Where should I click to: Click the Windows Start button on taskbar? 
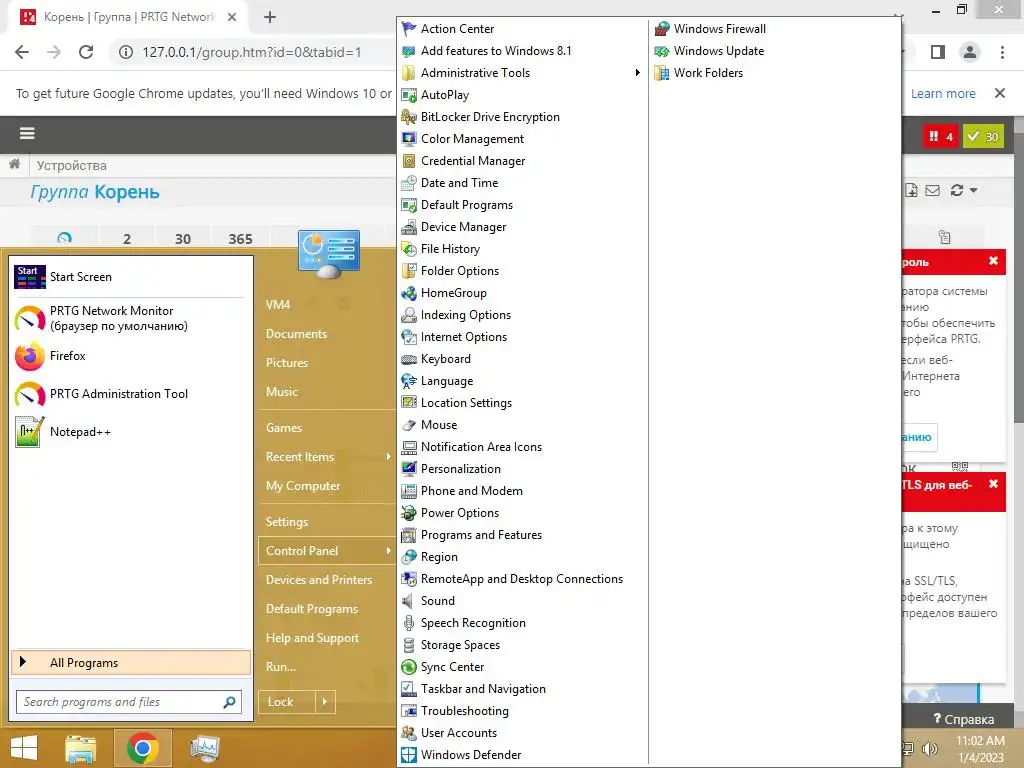click(x=24, y=747)
